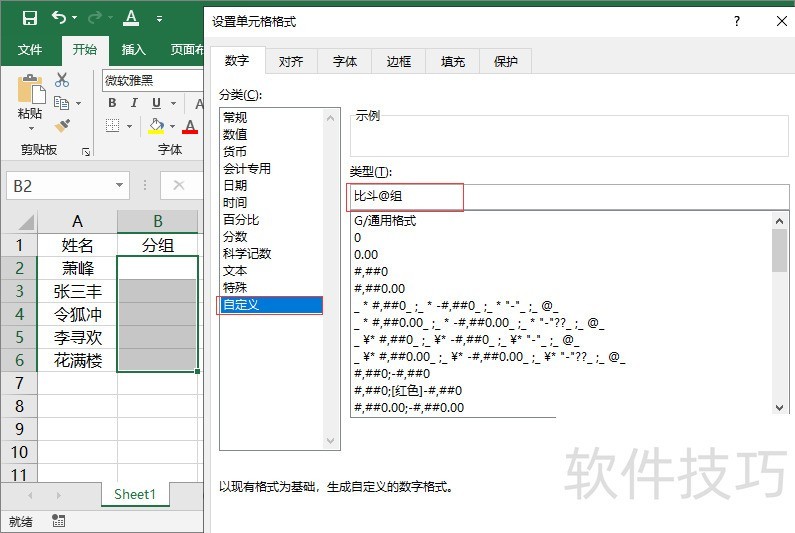Image resolution: width=795 pixels, height=533 pixels.
Task: Open the Sheet1 worksheet tab
Action: [135, 494]
